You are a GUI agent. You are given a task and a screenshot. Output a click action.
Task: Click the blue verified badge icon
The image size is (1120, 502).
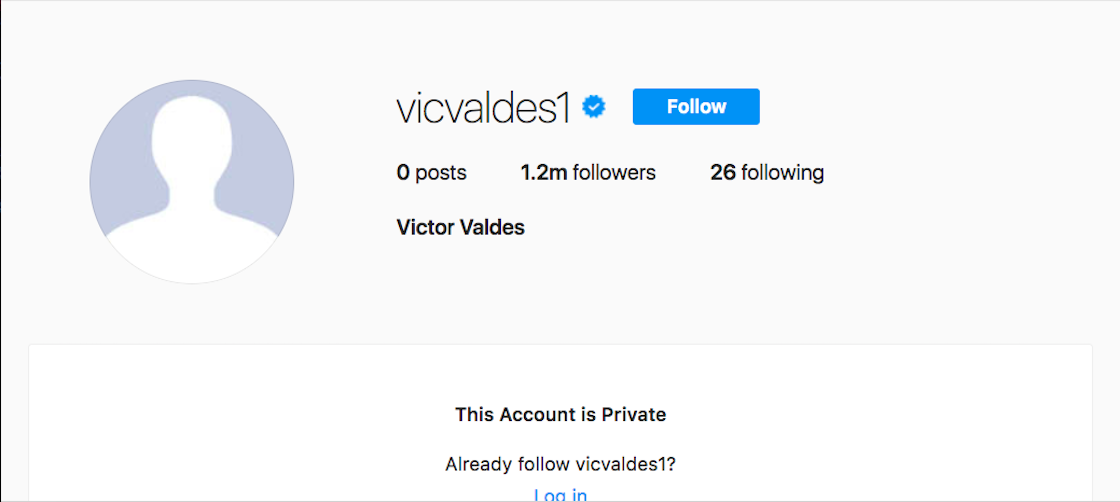tap(595, 107)
